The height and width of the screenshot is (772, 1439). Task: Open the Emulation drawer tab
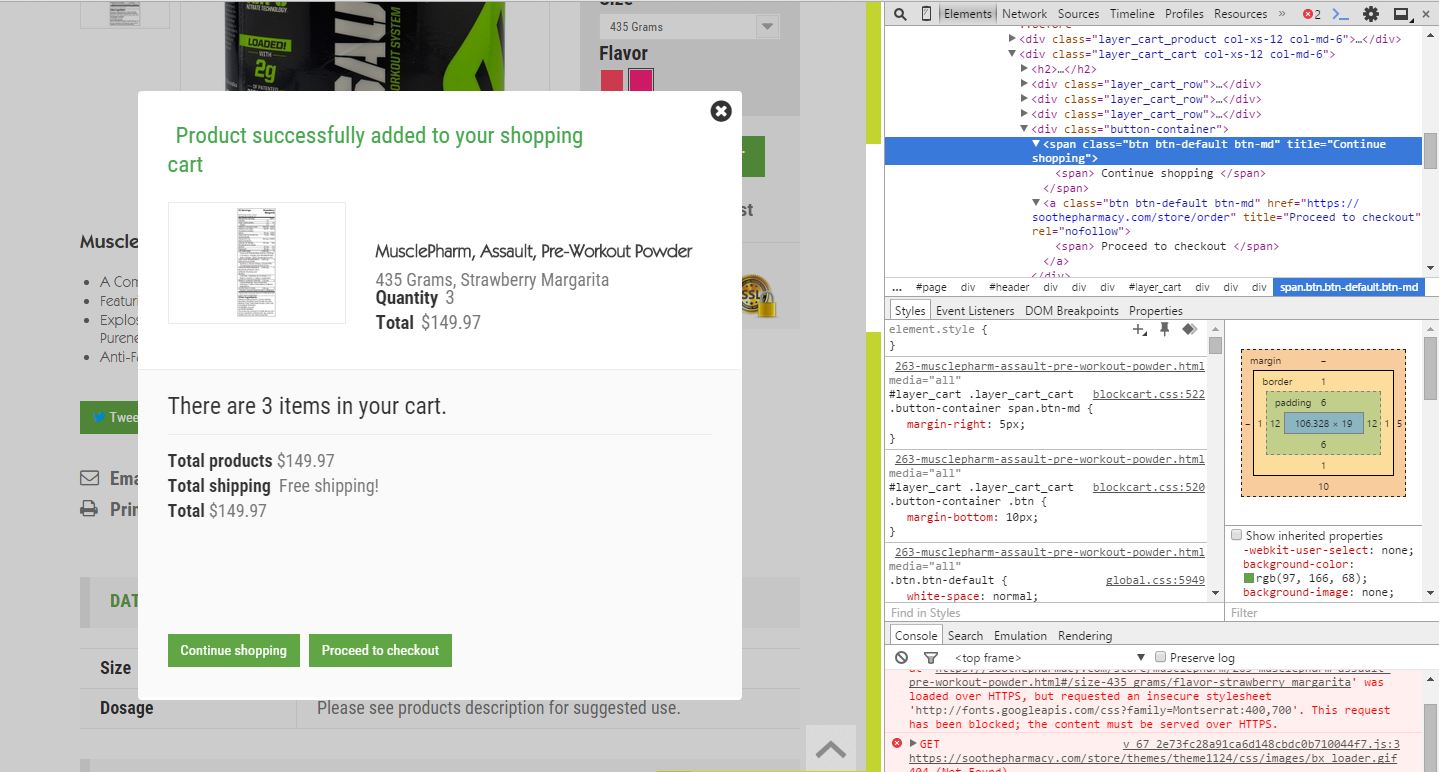(1020, 636)
